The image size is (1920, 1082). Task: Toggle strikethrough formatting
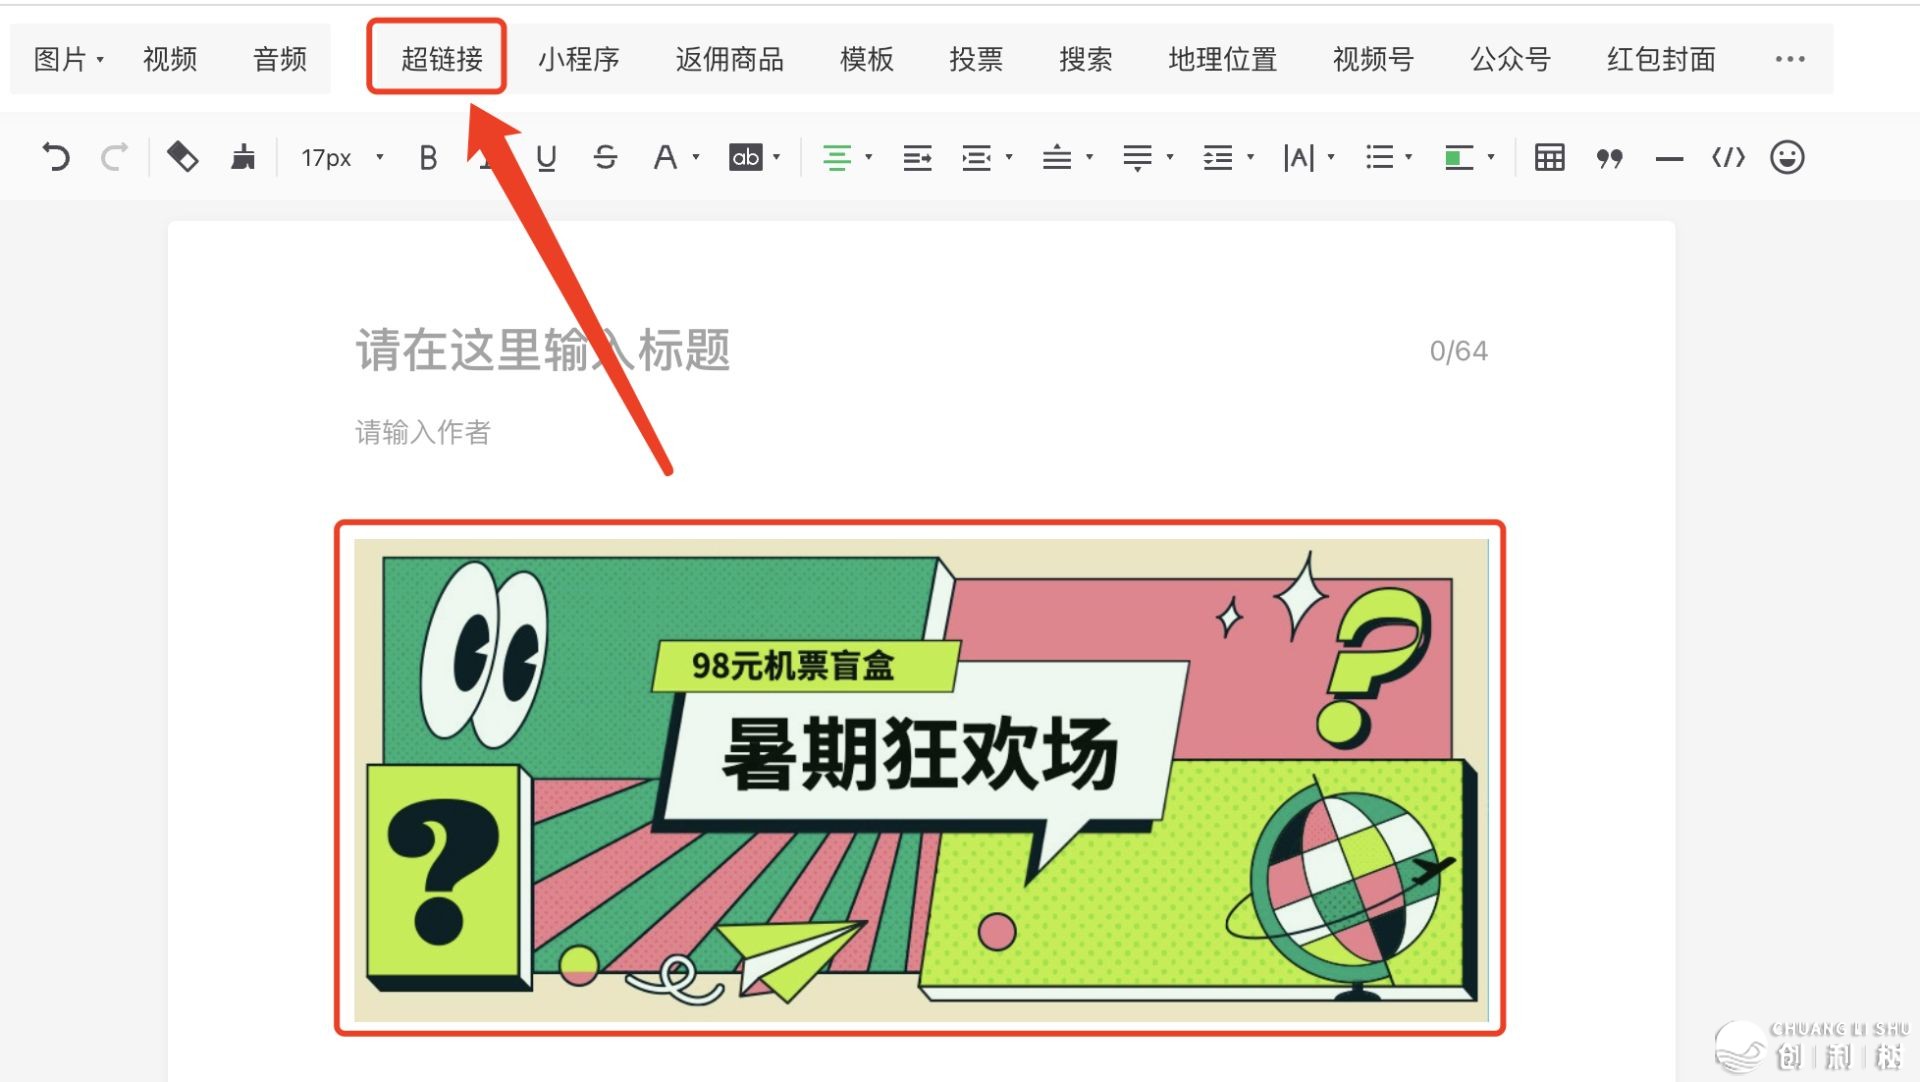(x=605, y=157)
